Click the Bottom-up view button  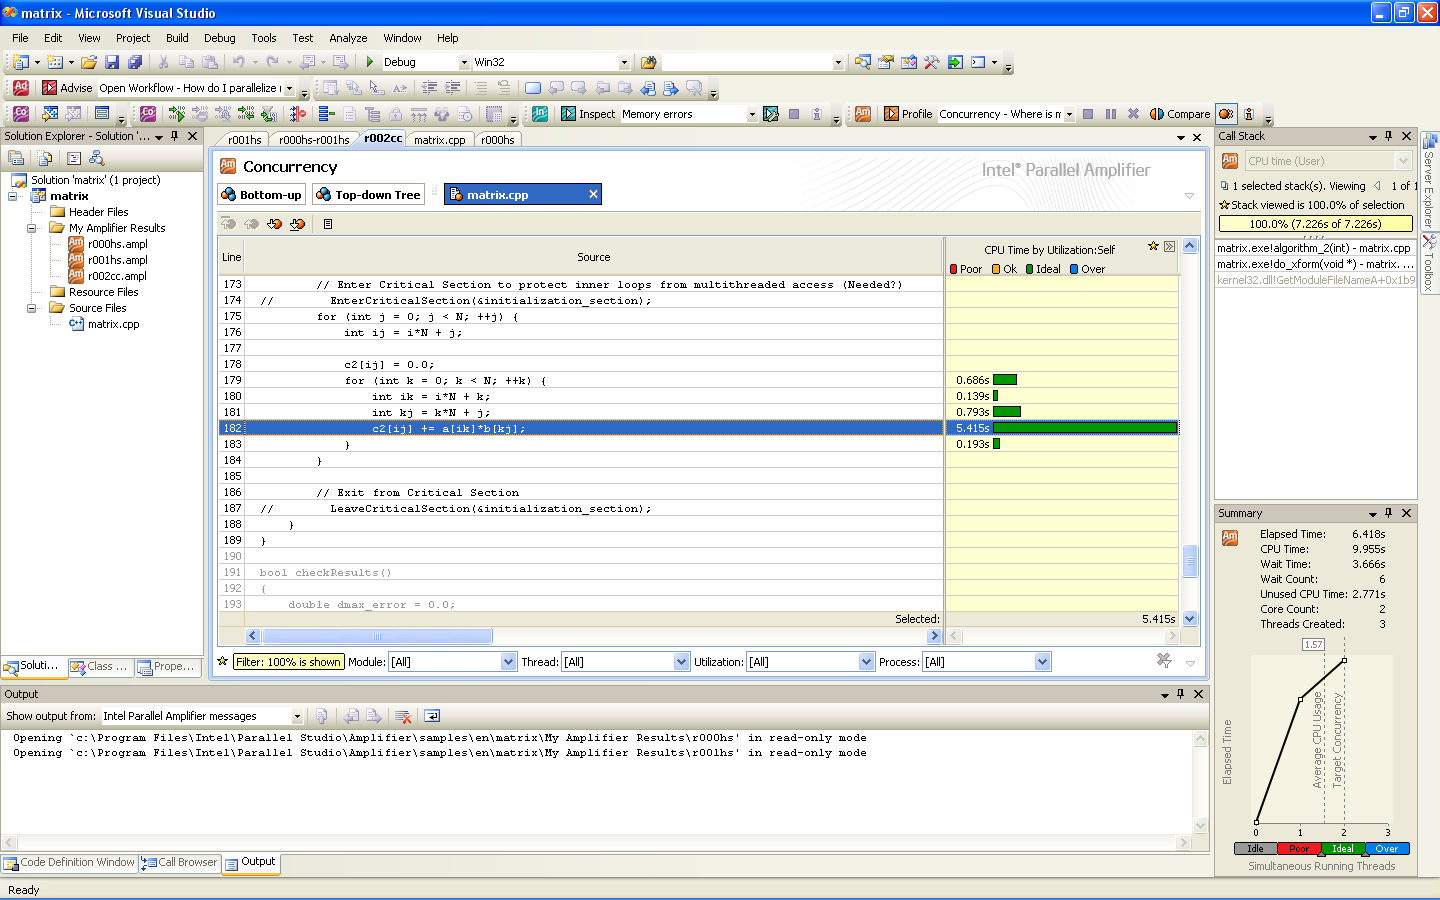click(261, 195)
